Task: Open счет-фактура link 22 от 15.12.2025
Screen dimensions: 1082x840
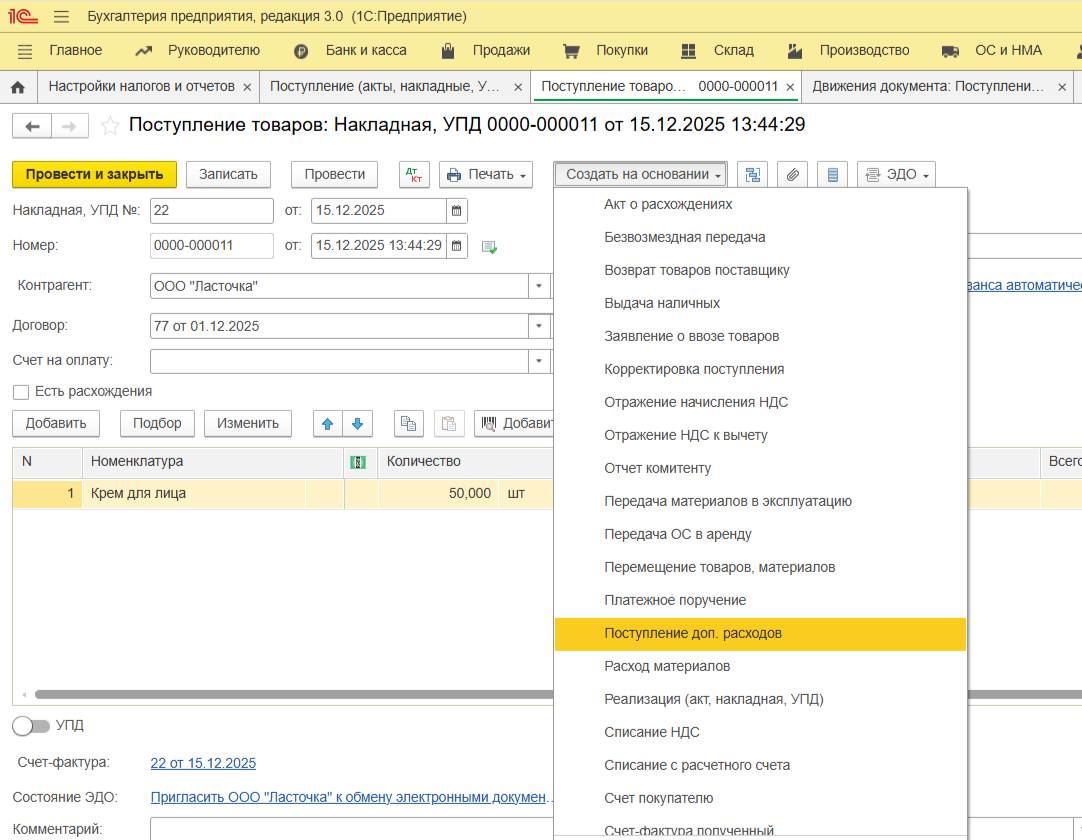Action: tap(203, 763)
